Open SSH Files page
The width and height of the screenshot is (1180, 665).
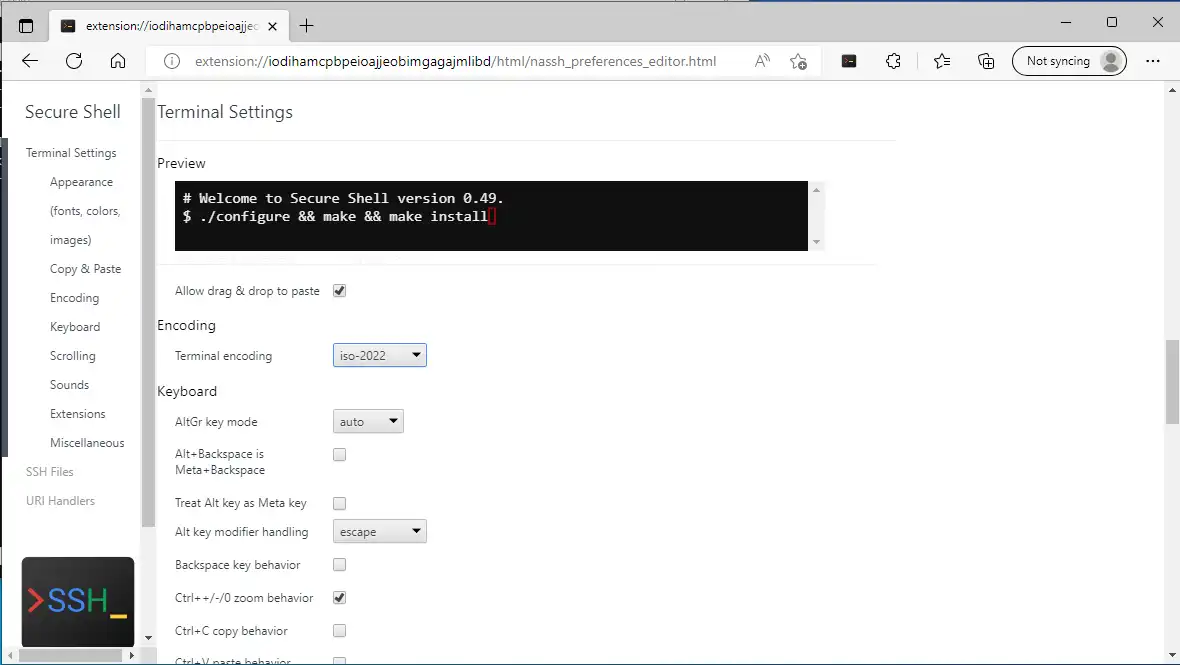(x=50, y=472)
